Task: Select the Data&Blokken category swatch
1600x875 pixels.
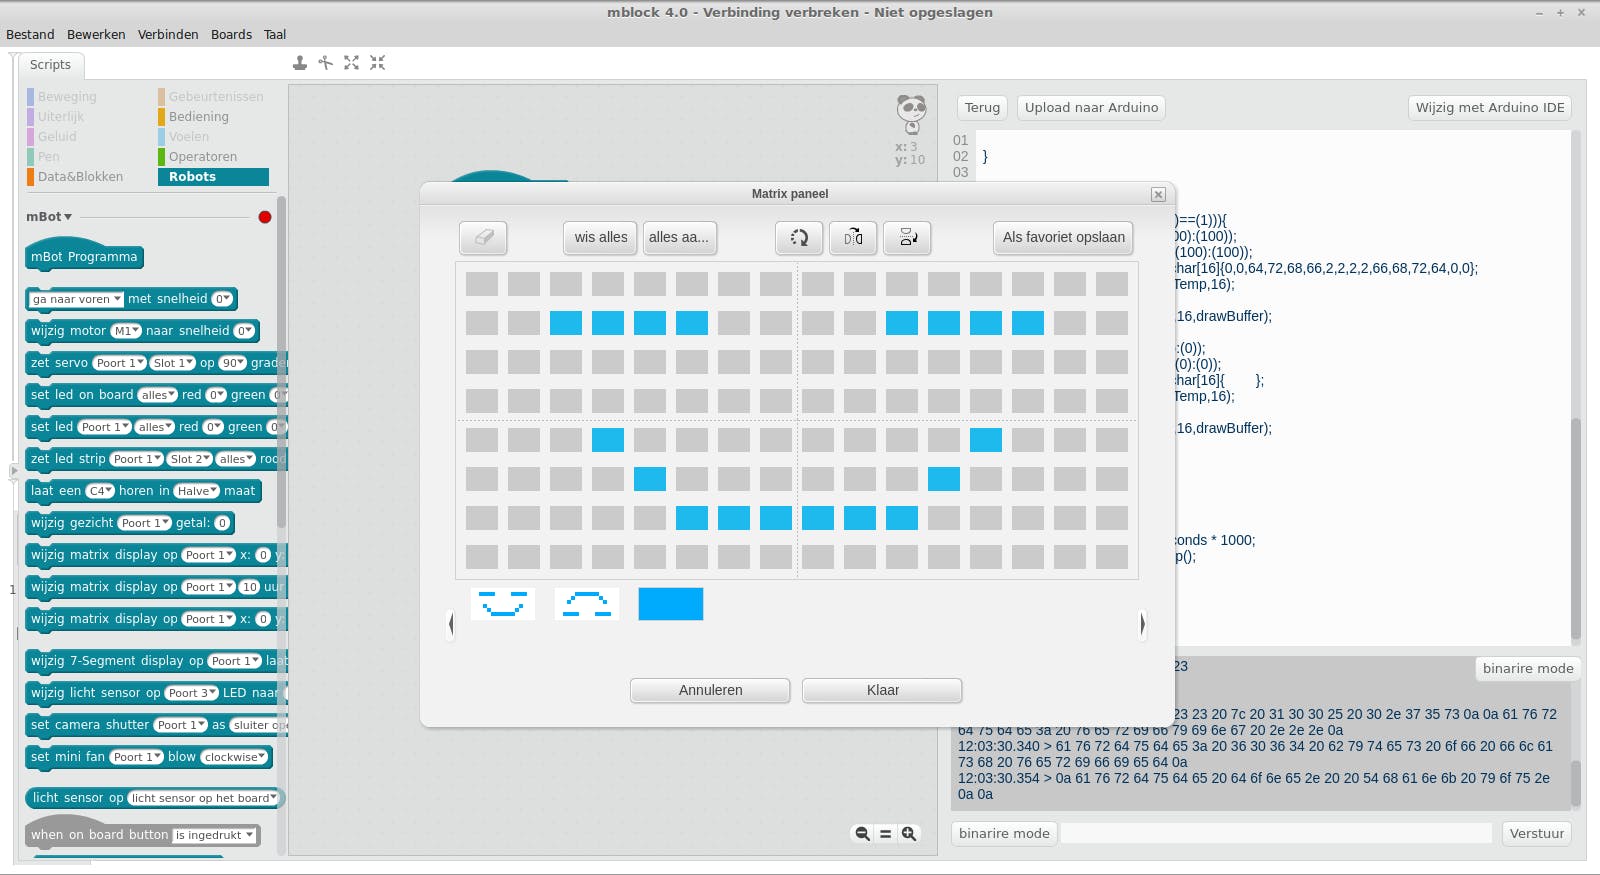Action: tap(30, 177)
